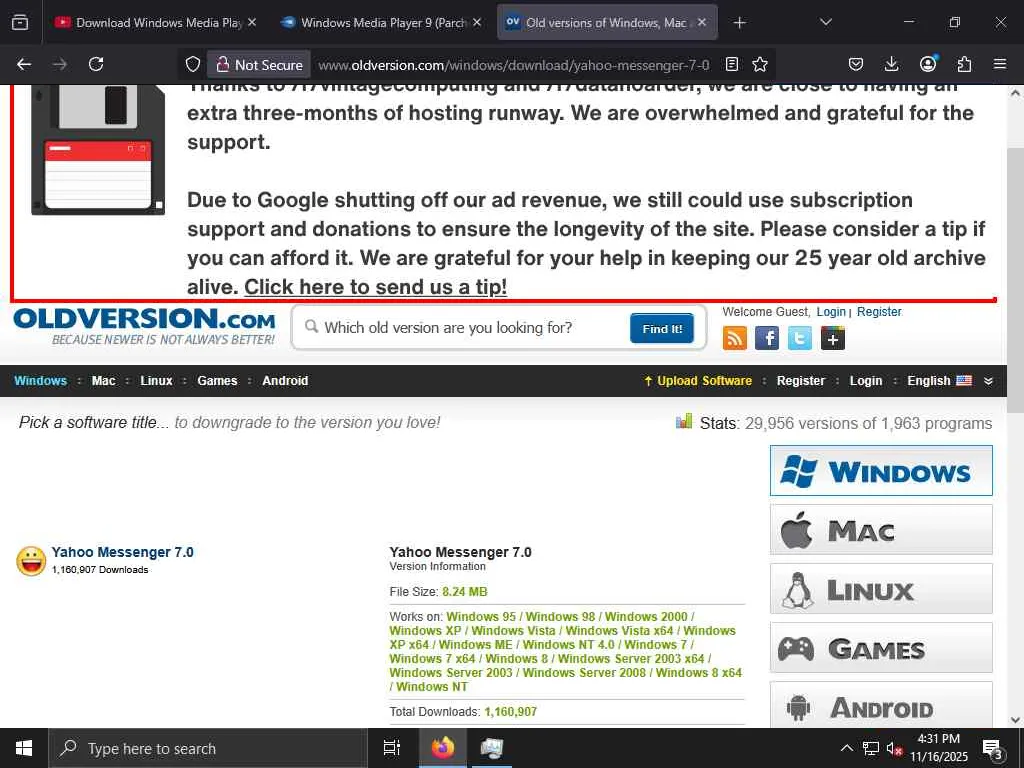
Task: Click the Not Secure site info button
Action: click(x=259, y=65)
